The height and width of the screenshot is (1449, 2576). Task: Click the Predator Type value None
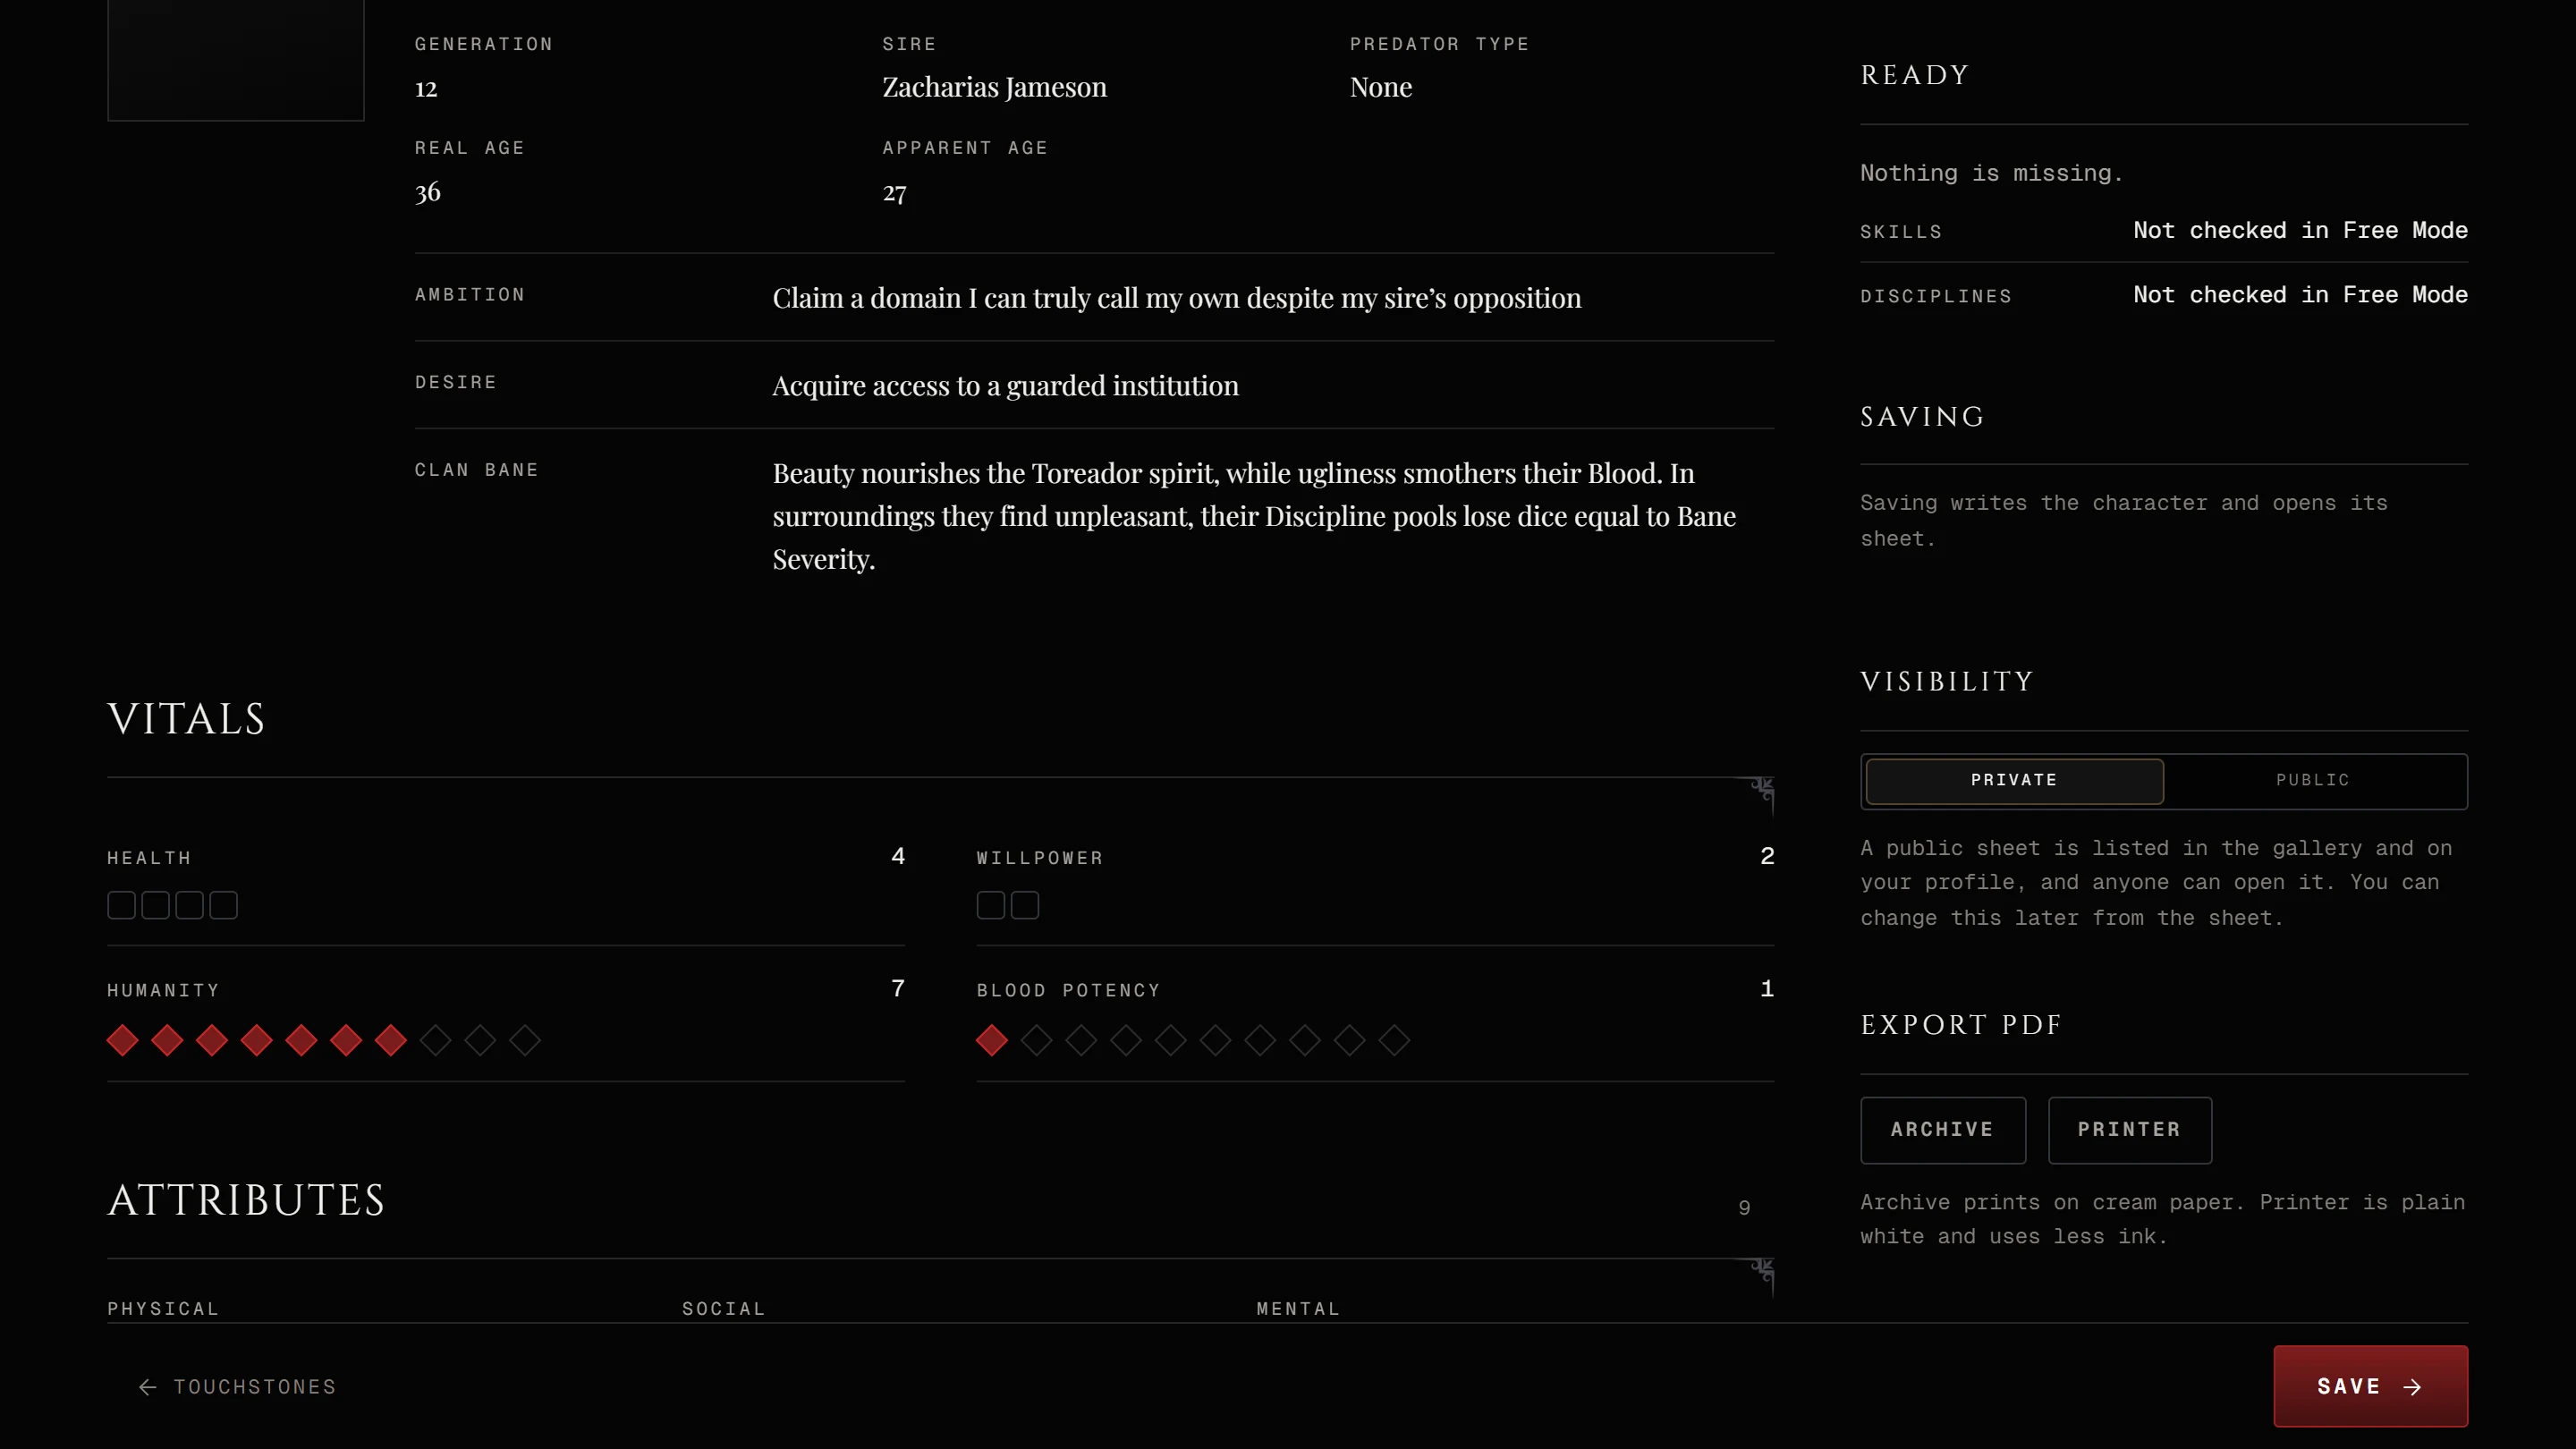point(1381,87)
